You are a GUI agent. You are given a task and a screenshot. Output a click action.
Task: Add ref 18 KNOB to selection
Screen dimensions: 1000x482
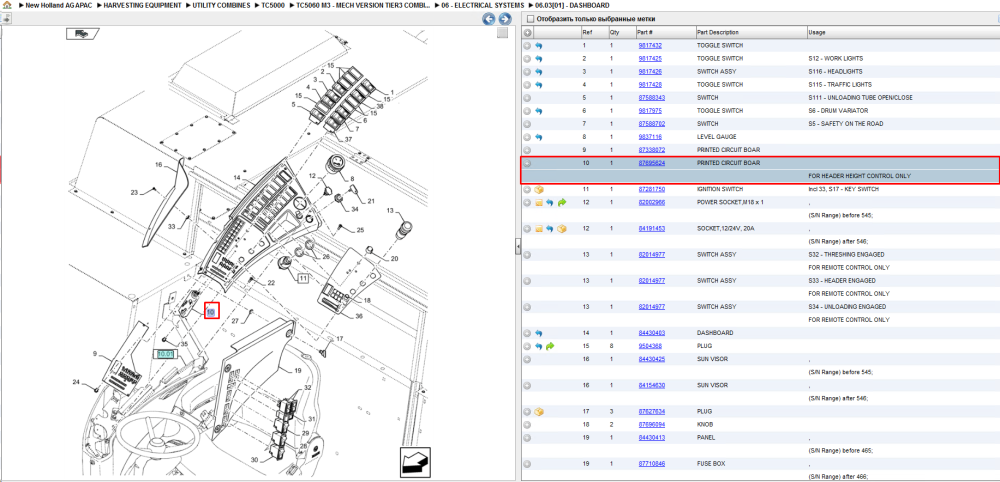coord(527,425)
